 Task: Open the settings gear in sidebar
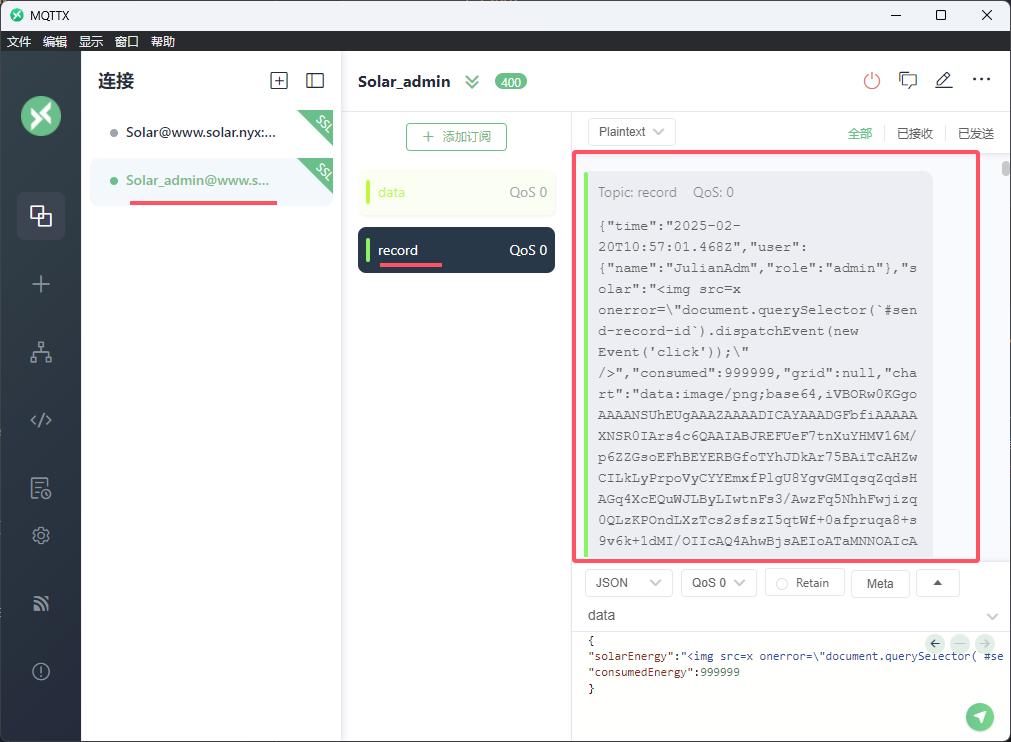coord(41,536)
